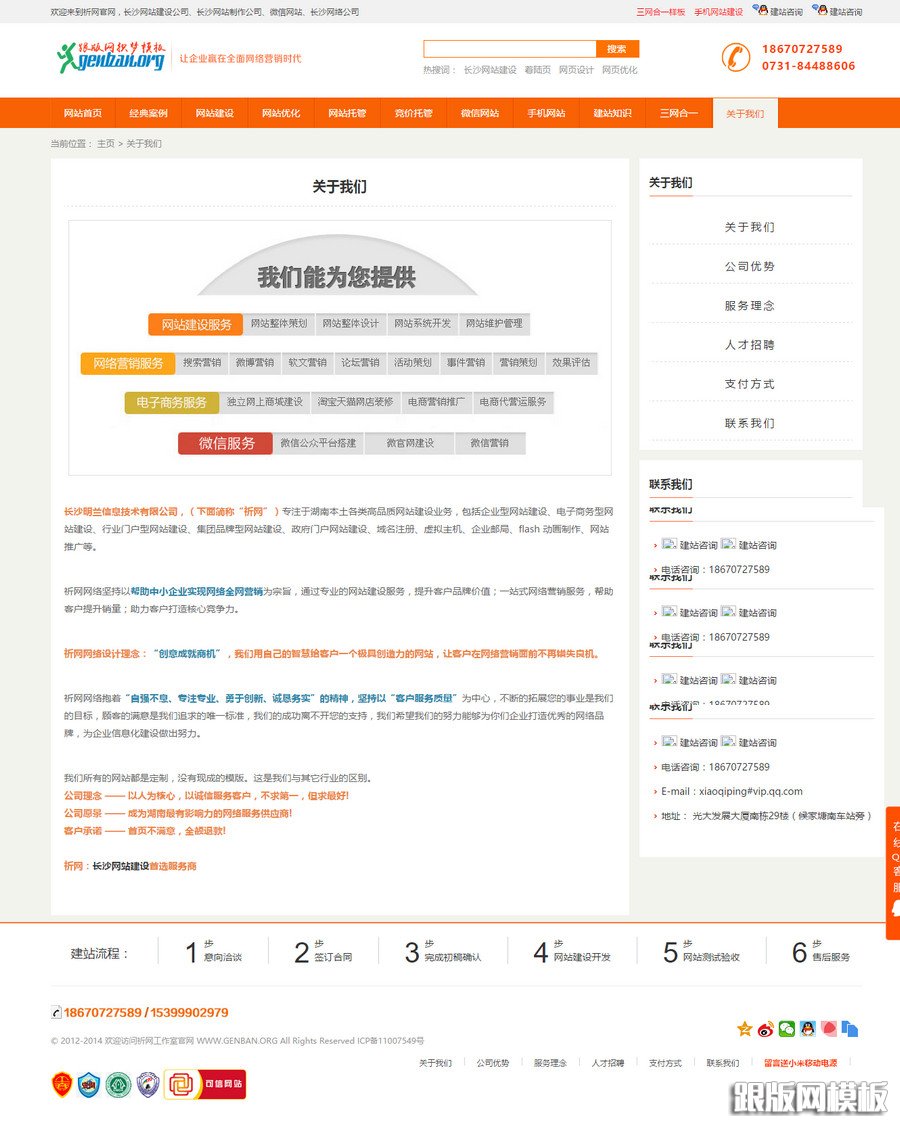Expand the 联系我们 sidebar panel

pyautogui.click(x=670, y=484)
